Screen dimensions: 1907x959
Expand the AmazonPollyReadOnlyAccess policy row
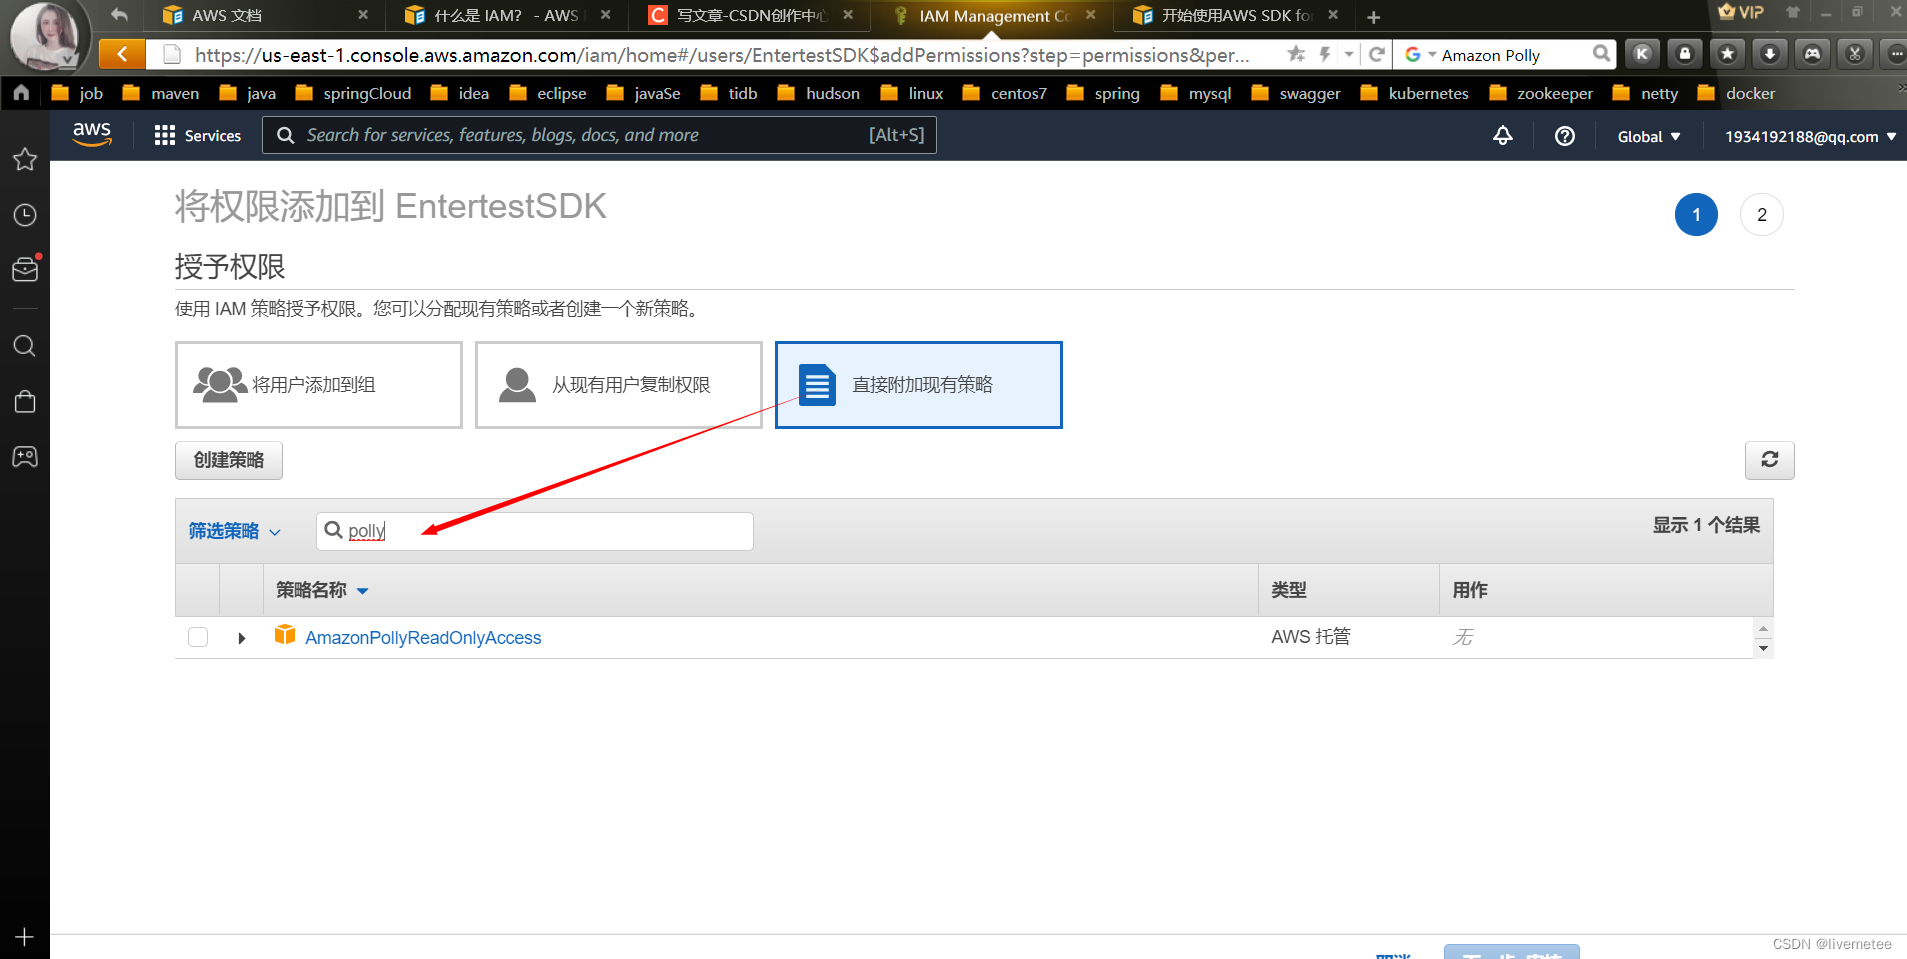241,638
